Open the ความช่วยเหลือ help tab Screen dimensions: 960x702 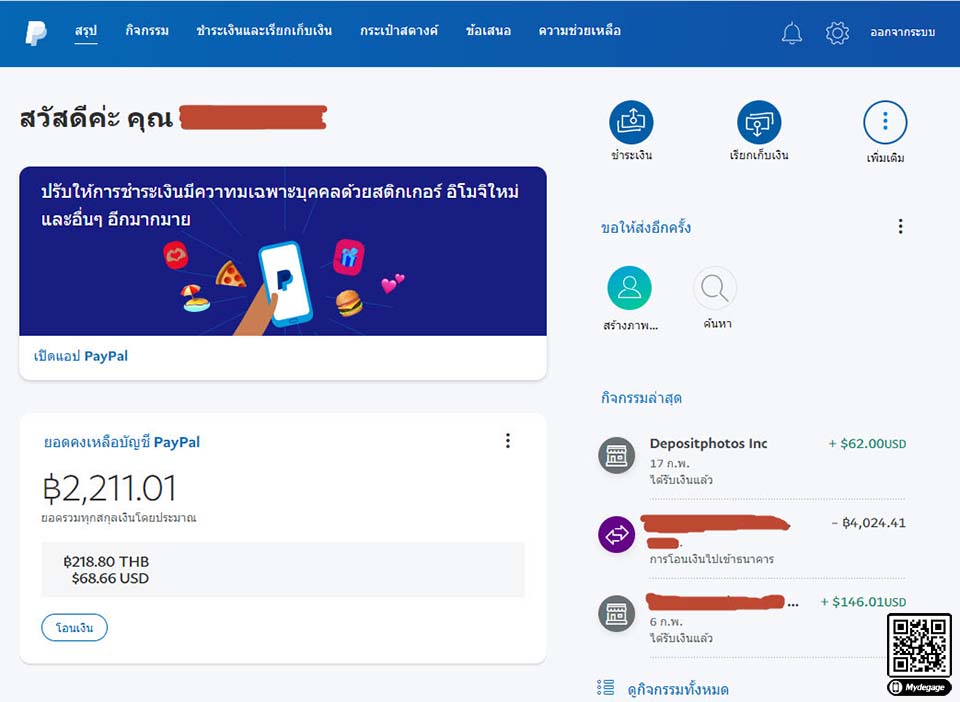tap(579, 31)
